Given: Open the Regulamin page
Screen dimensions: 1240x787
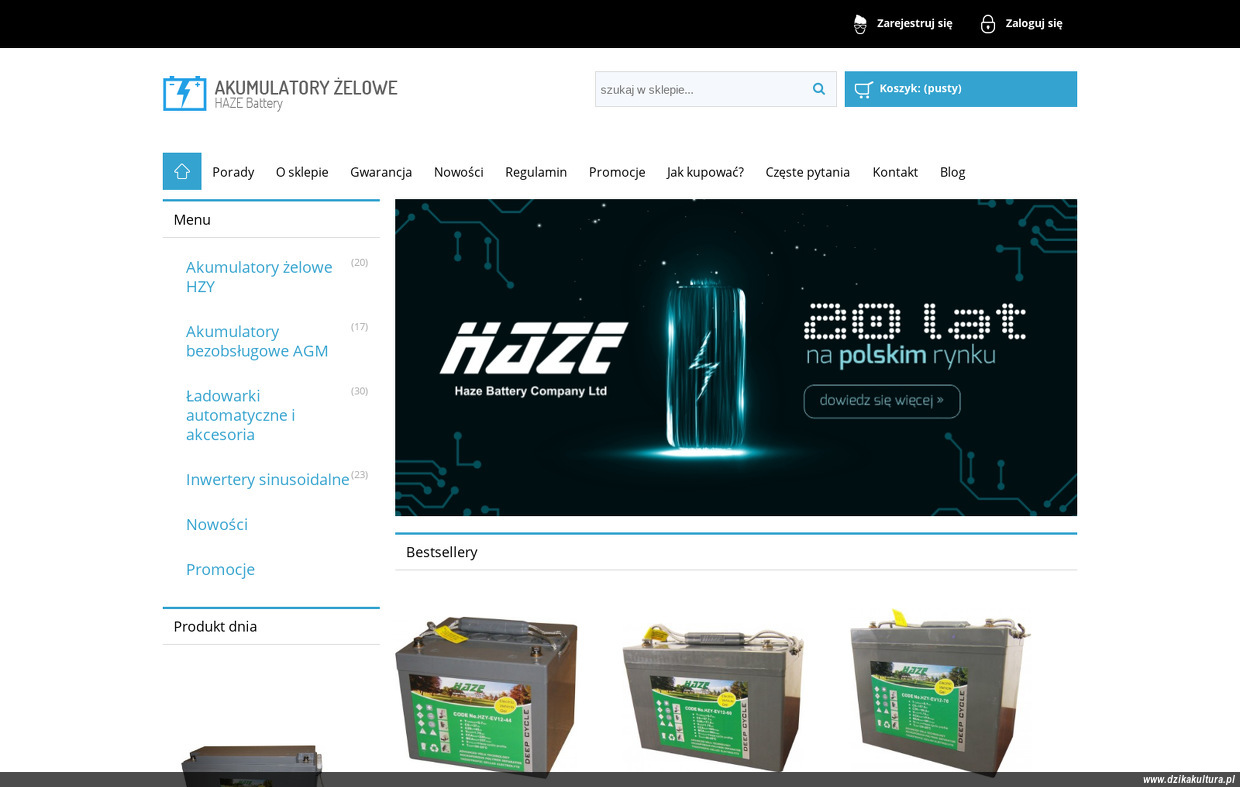Looking at the screenshot, I should [x=536, y=172].
